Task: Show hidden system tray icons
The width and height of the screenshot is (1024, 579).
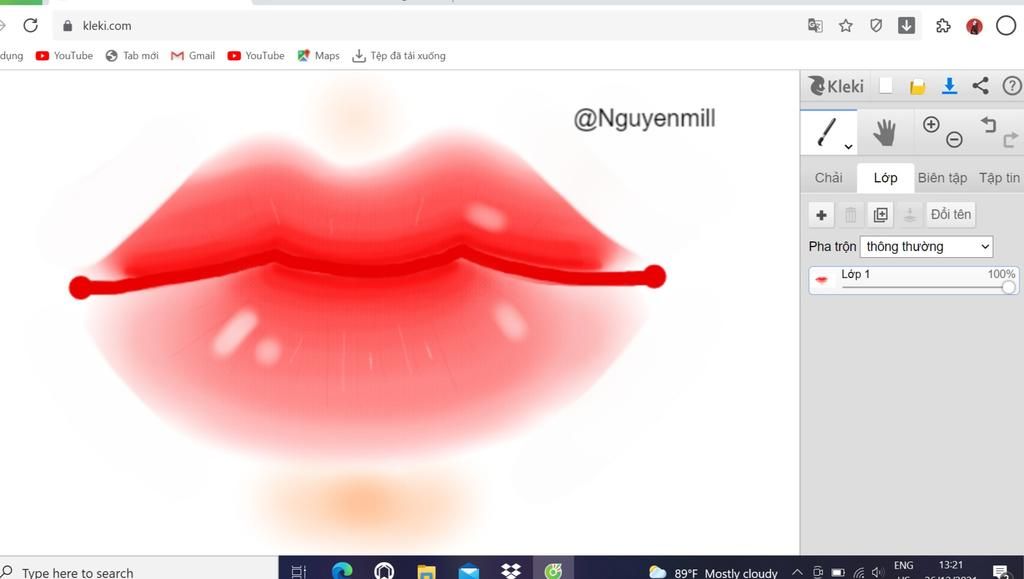Action: tap(797, 572)
